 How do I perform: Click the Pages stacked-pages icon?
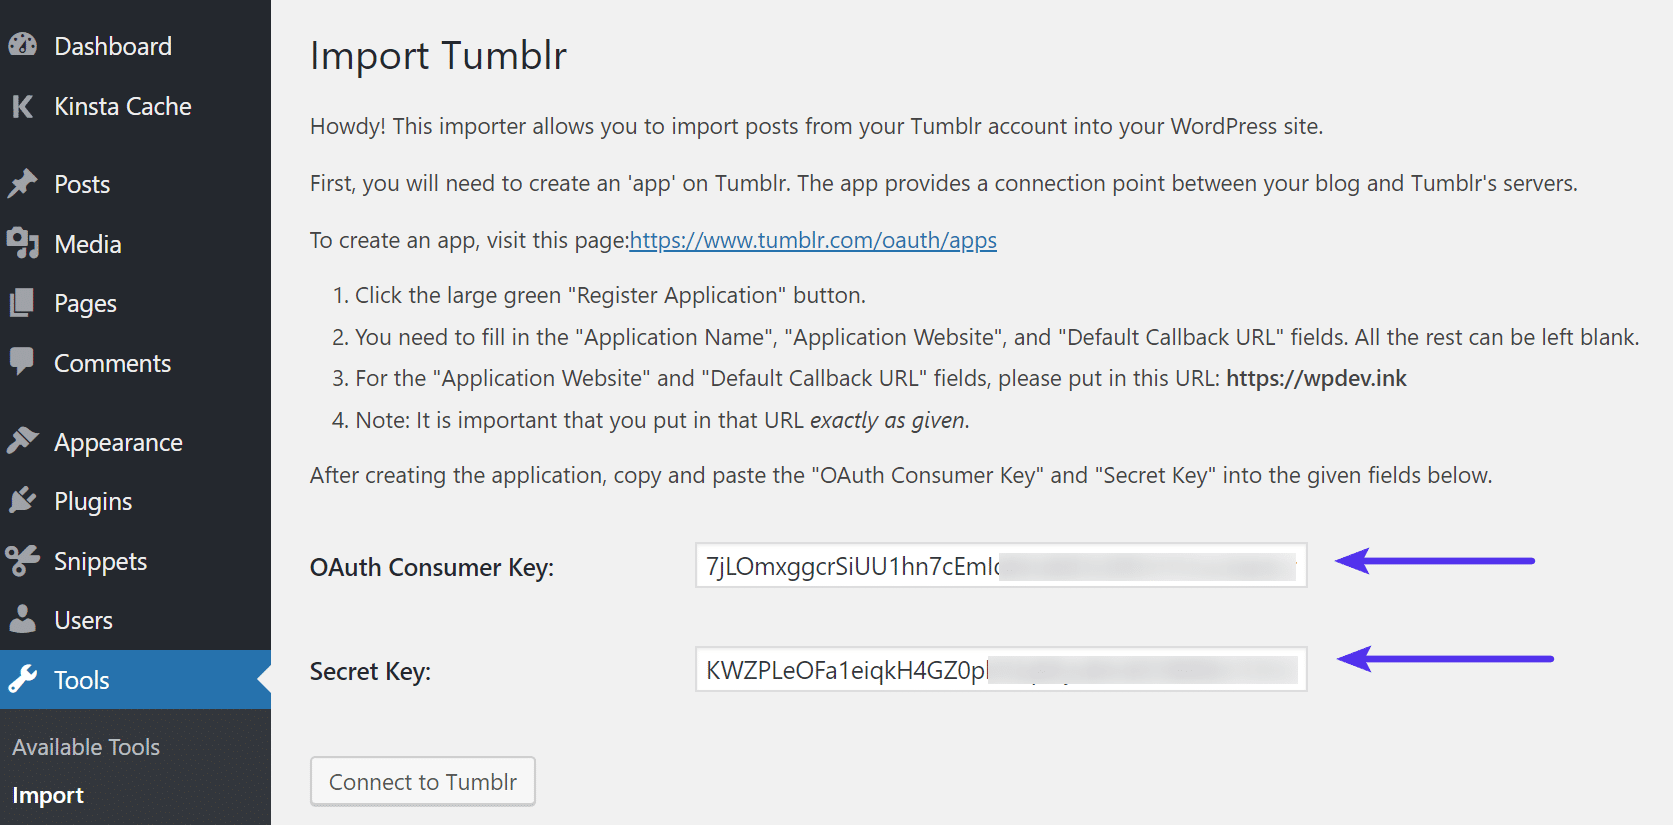[22, 303]
